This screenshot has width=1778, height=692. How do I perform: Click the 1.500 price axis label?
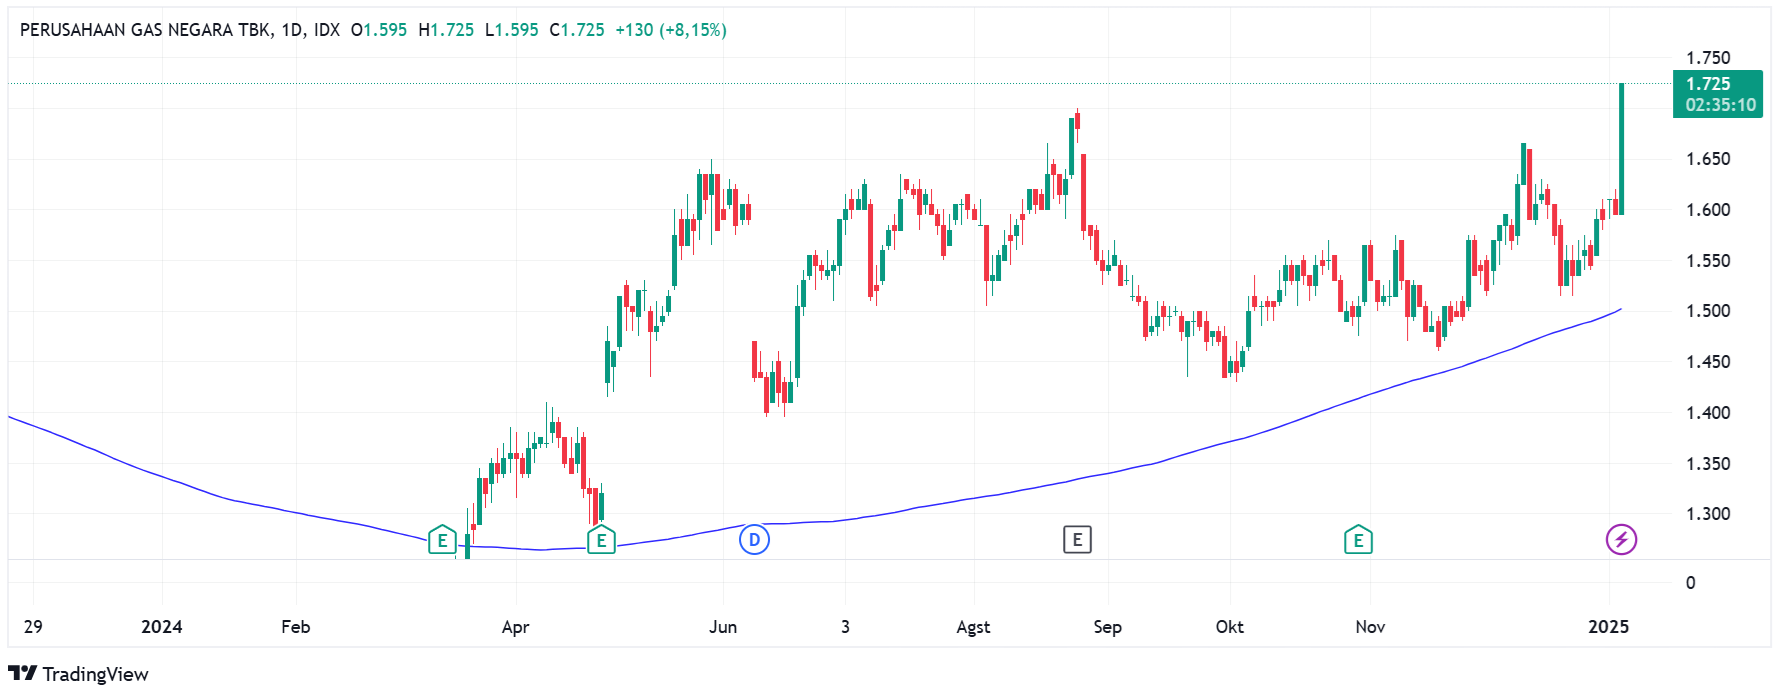click(x=1708, y=311)
